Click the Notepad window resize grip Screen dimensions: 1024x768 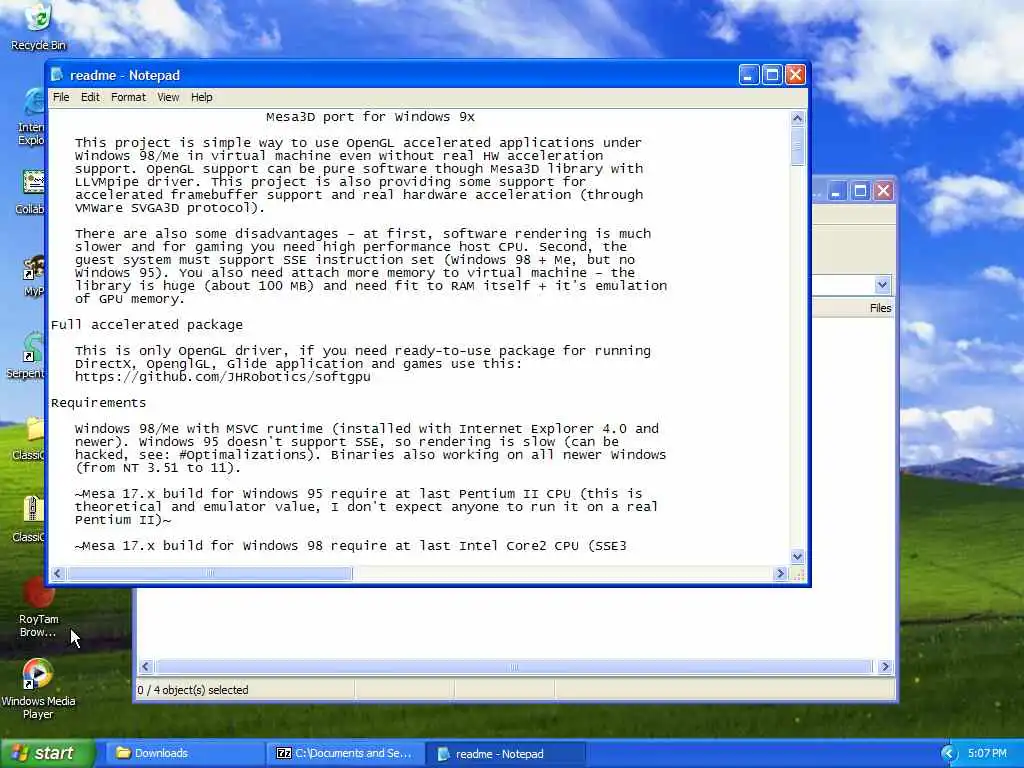[797, 574]
